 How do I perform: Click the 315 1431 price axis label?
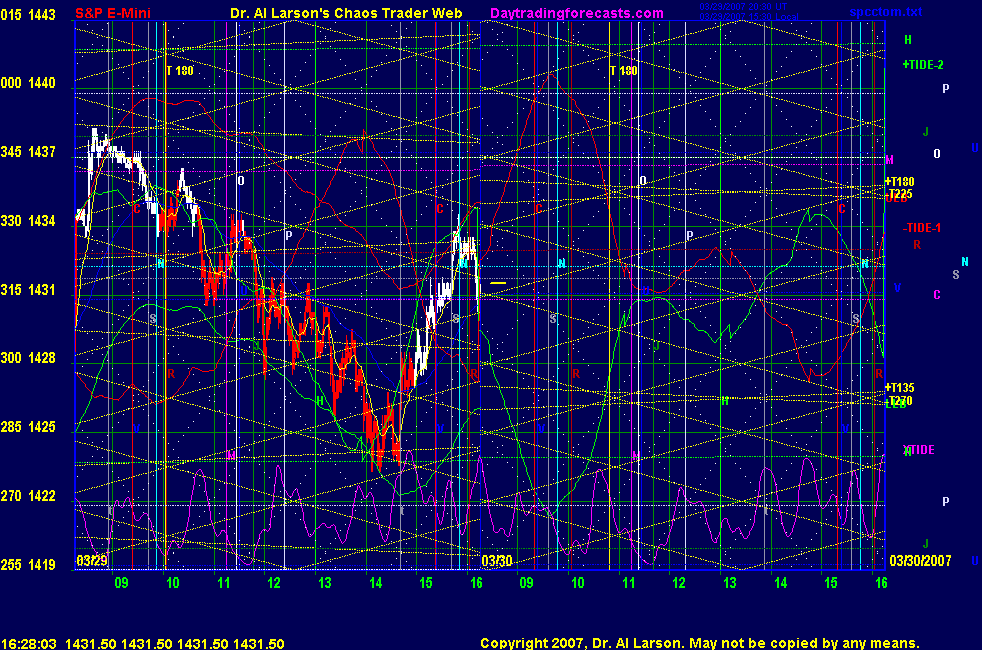(28, 289)
